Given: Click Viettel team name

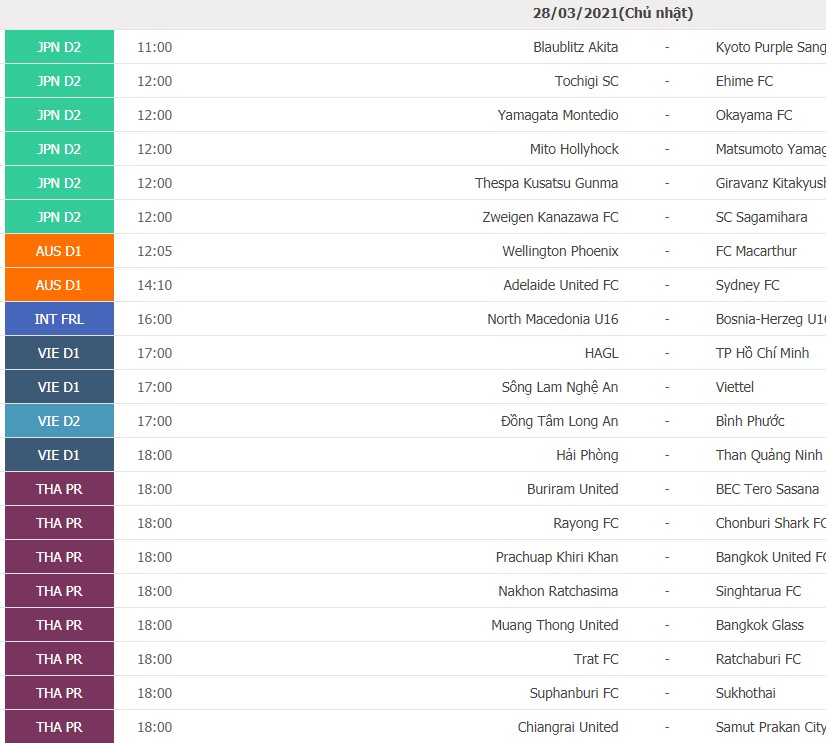Looking at the screenshot, I should click(x=734, y=387).
